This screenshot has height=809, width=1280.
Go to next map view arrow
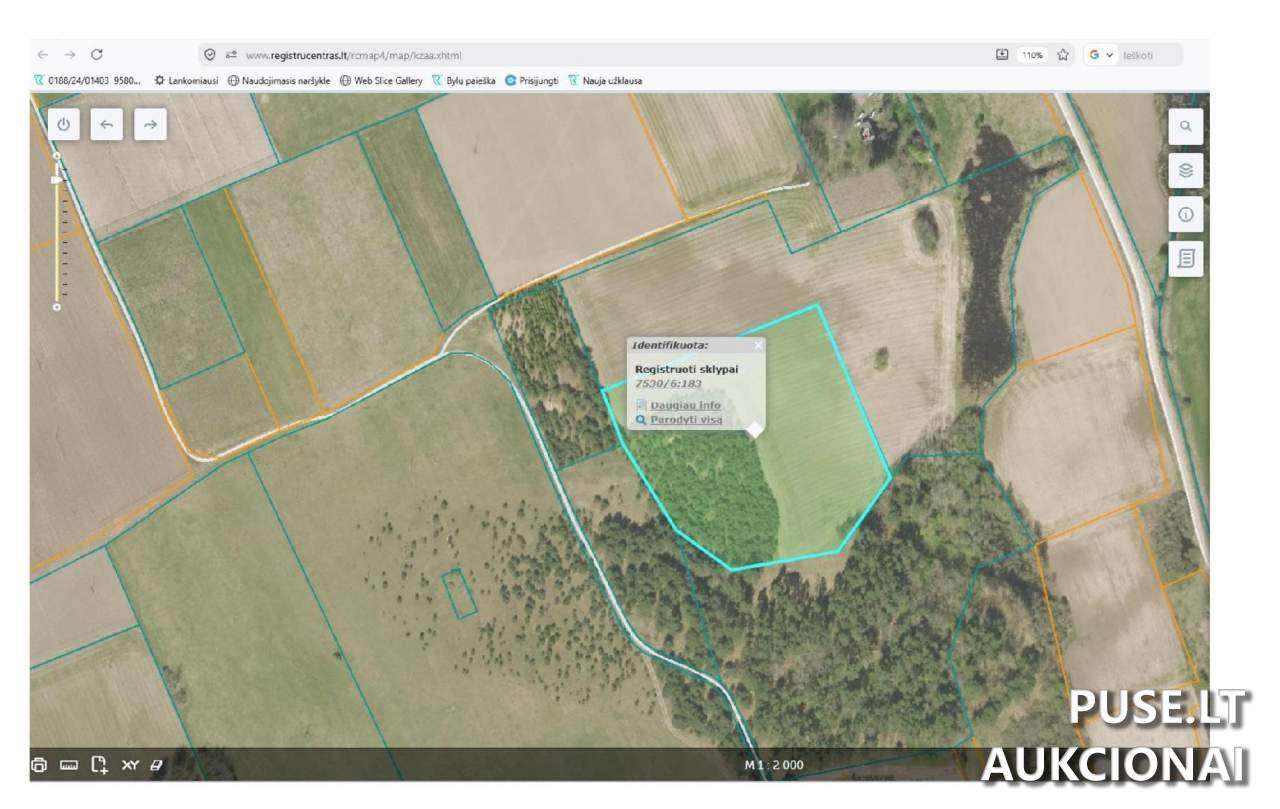click(150, 124)
